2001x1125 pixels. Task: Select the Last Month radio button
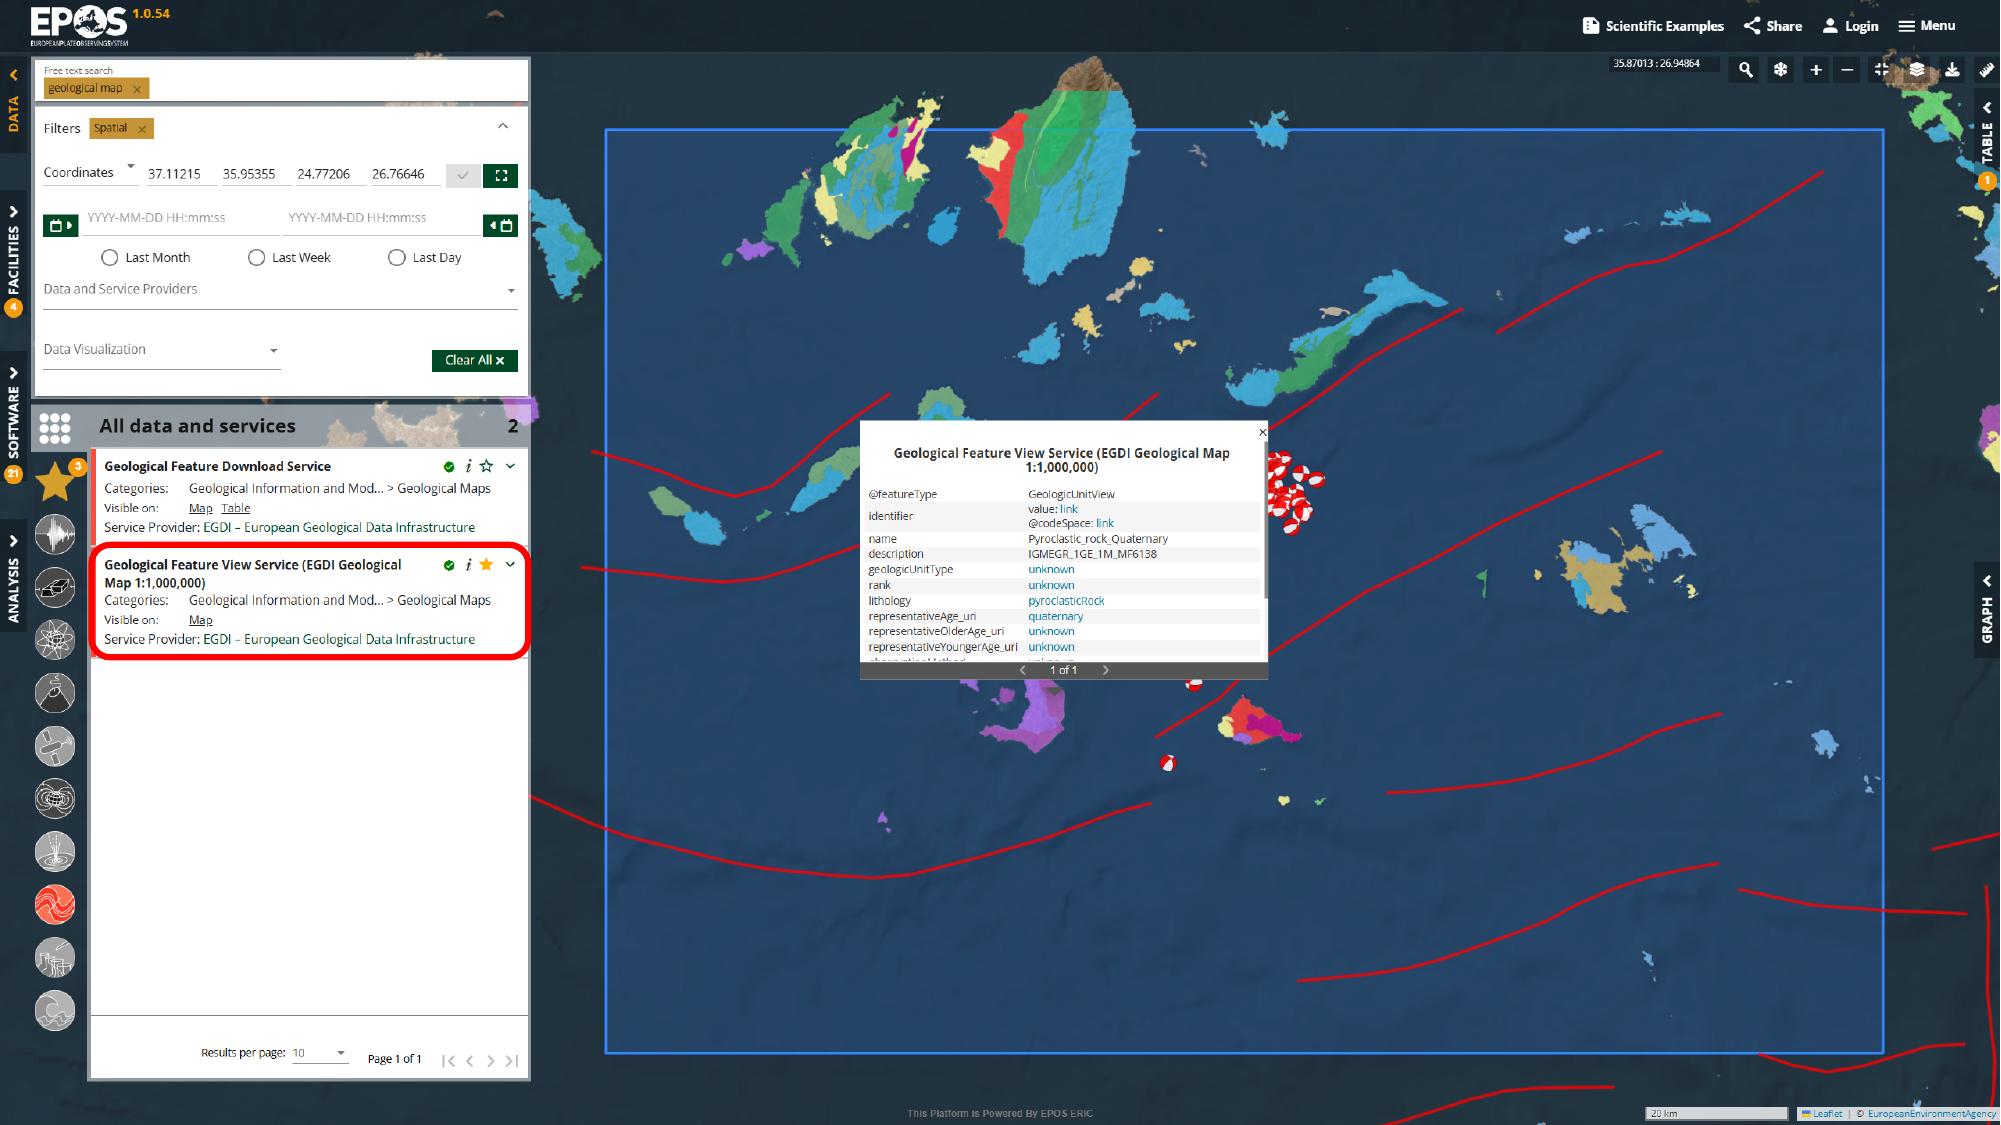[109, 257]
